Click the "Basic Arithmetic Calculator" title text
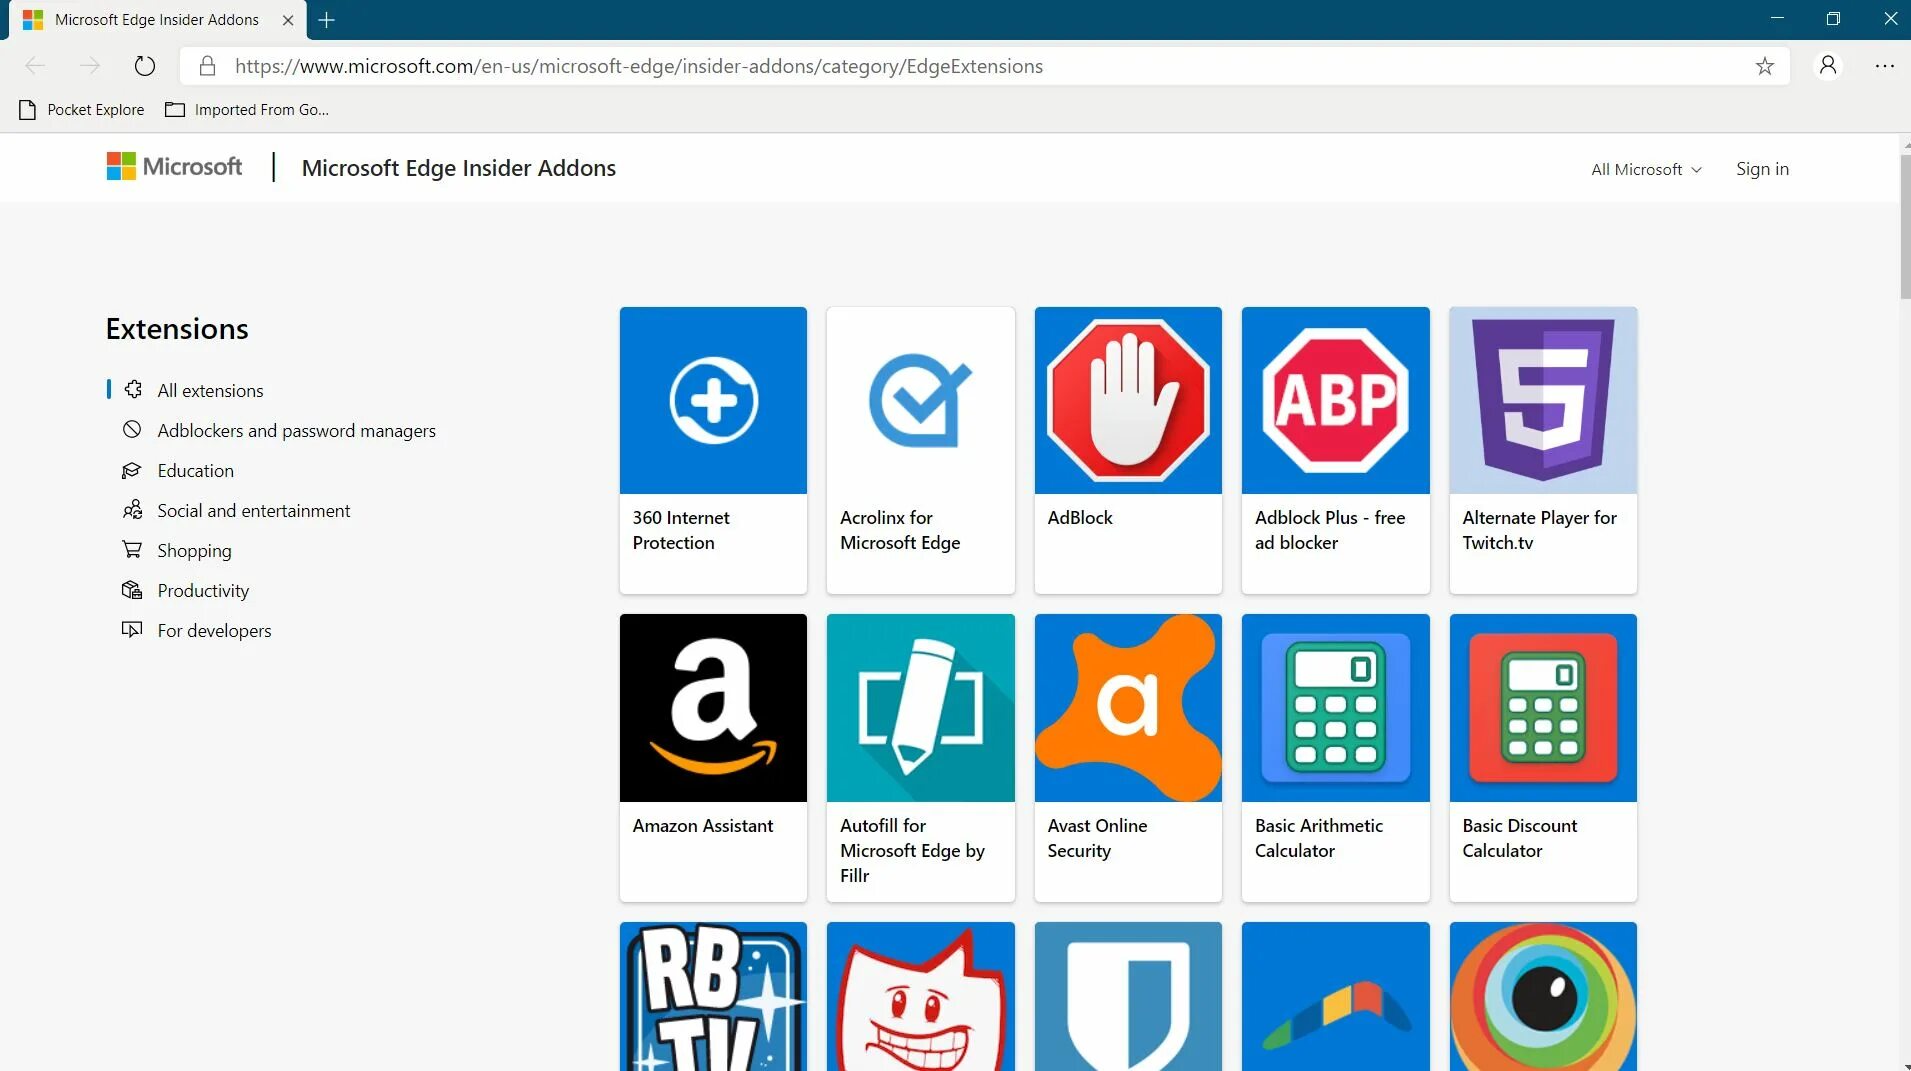Screen dimensions: 1911x1071 [1319, 838]
